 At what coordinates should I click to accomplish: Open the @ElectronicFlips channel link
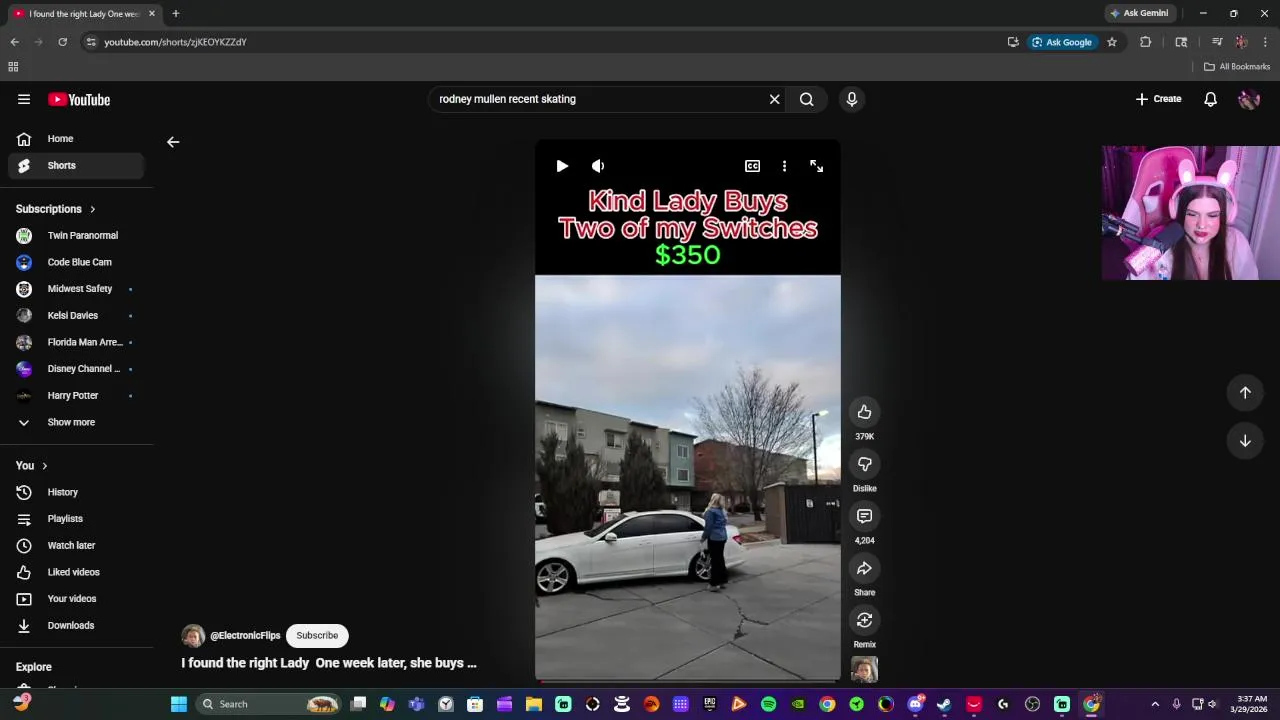click(245, 636)
